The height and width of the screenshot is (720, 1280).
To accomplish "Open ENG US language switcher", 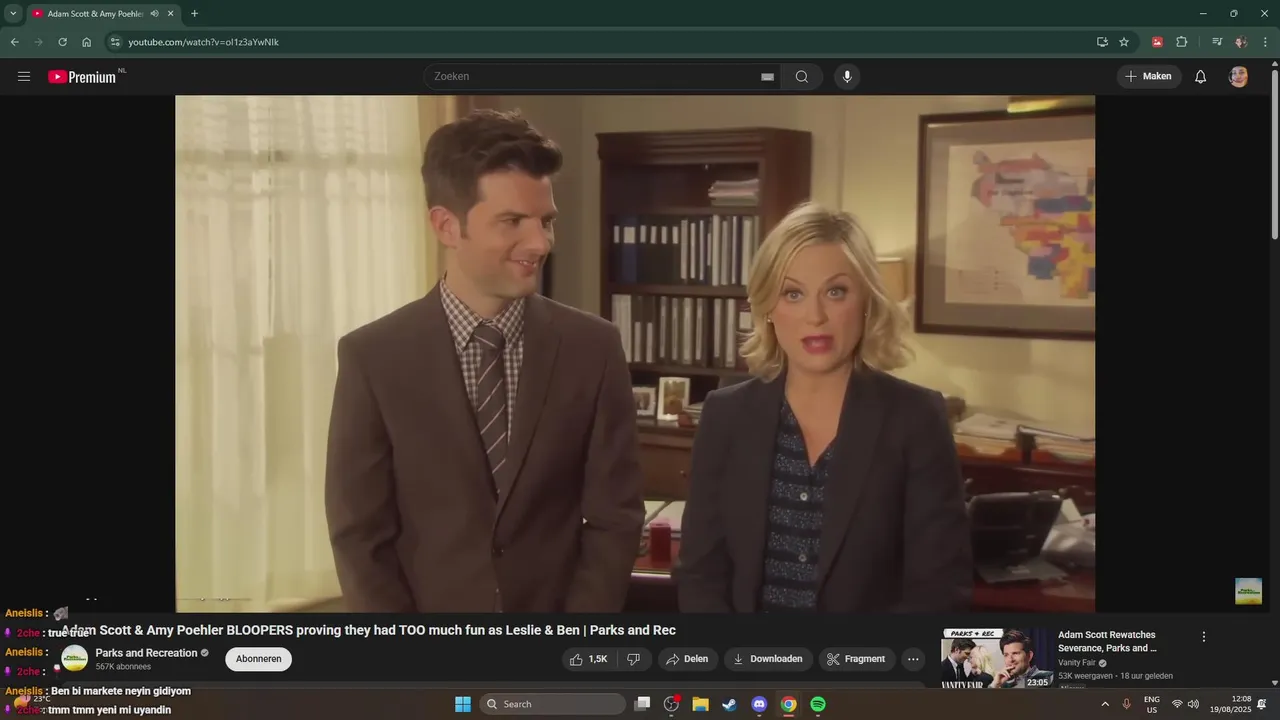I will point(1152,704).
